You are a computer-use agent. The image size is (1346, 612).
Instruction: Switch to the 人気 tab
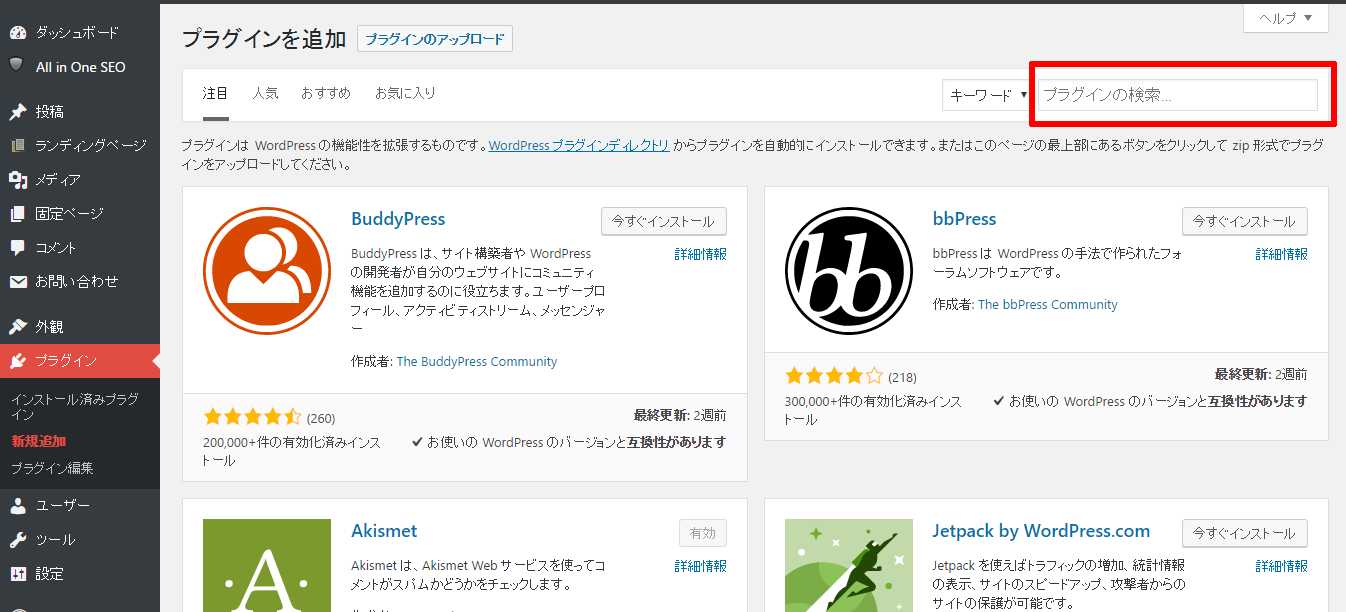(265, 93)
